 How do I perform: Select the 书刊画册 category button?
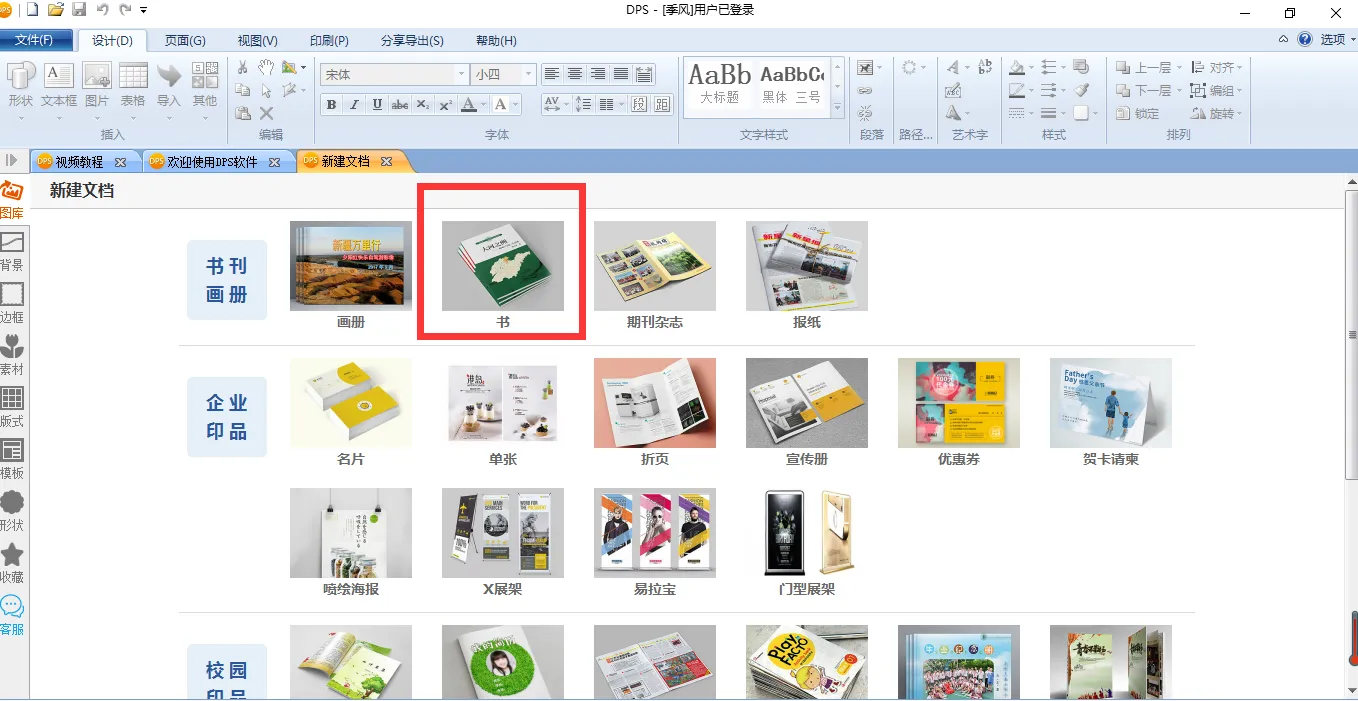pyautogui.click(x=227, y=280)
